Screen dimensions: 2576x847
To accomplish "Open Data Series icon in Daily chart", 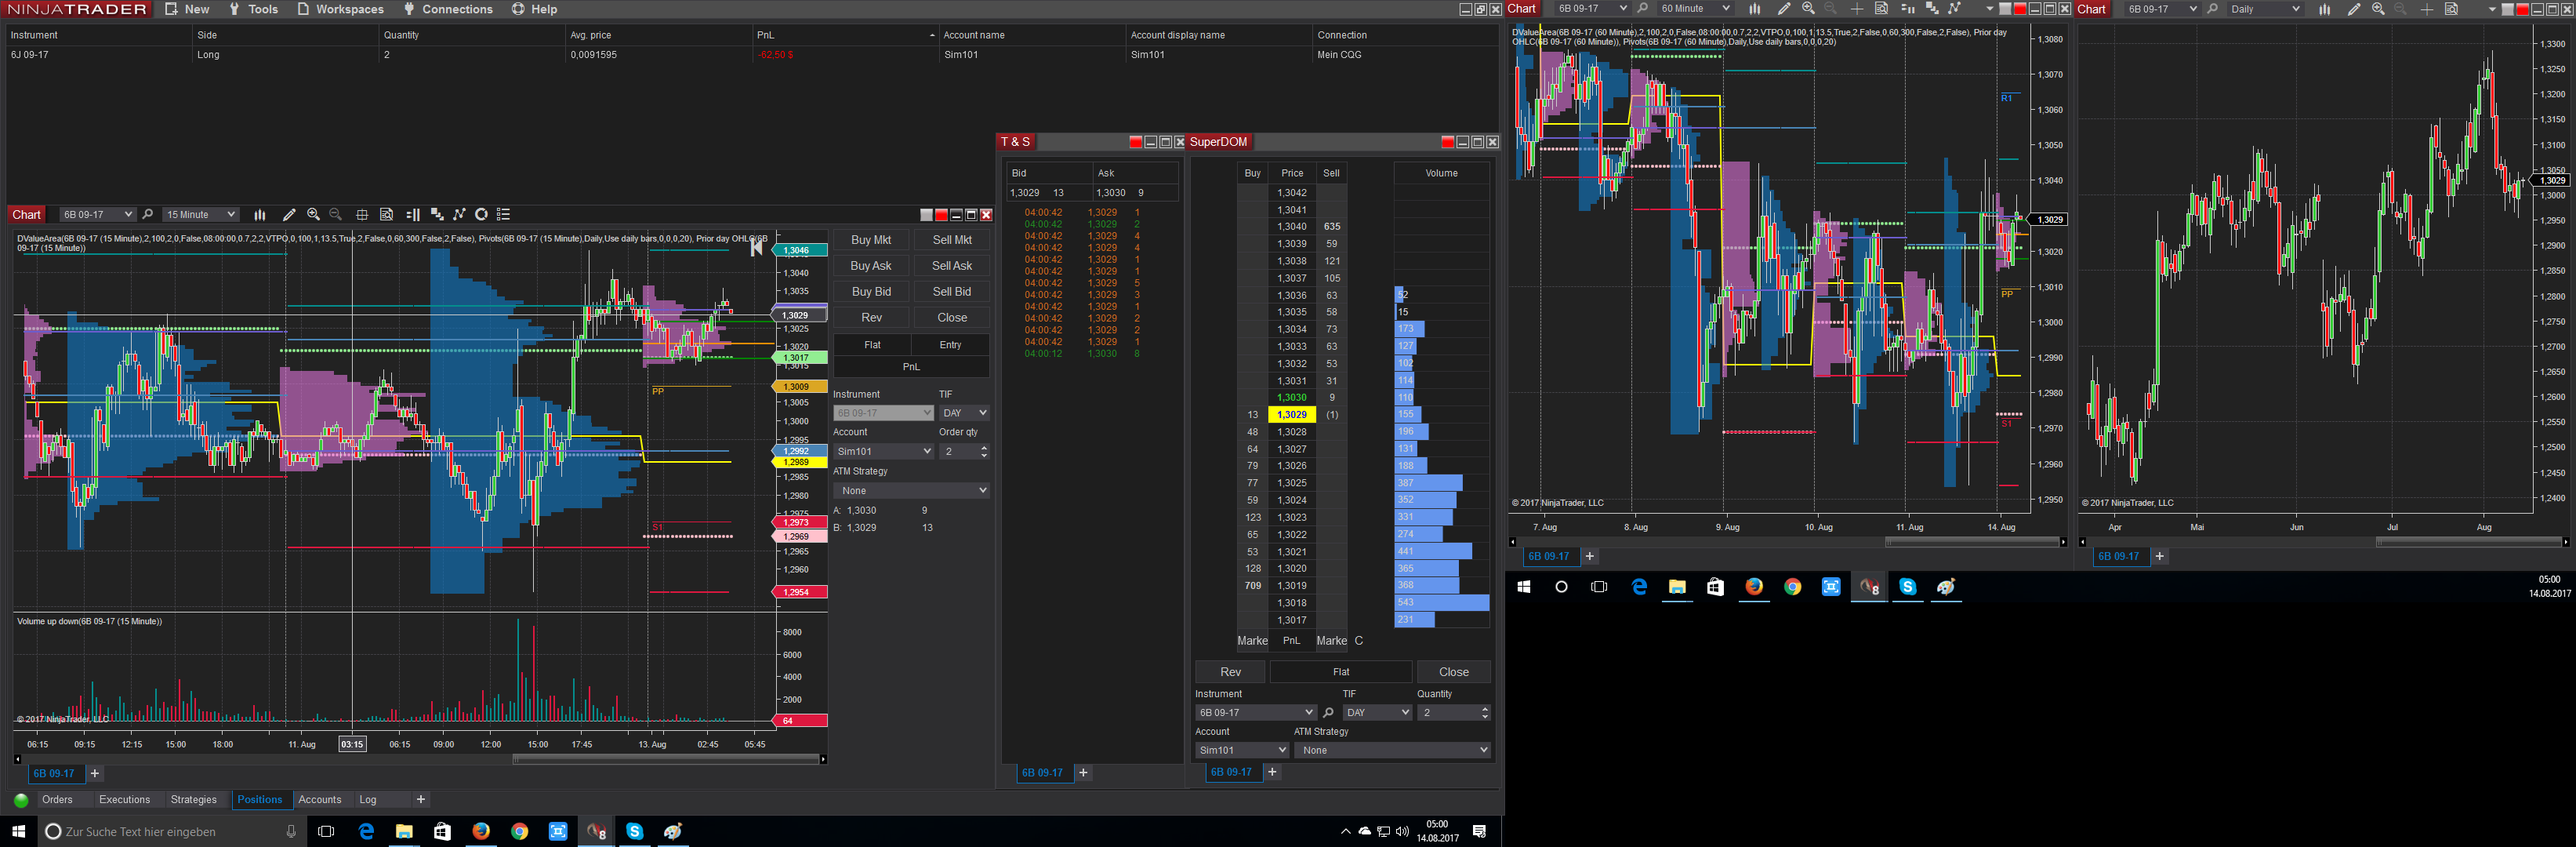I will click(x=2325, y=9).
